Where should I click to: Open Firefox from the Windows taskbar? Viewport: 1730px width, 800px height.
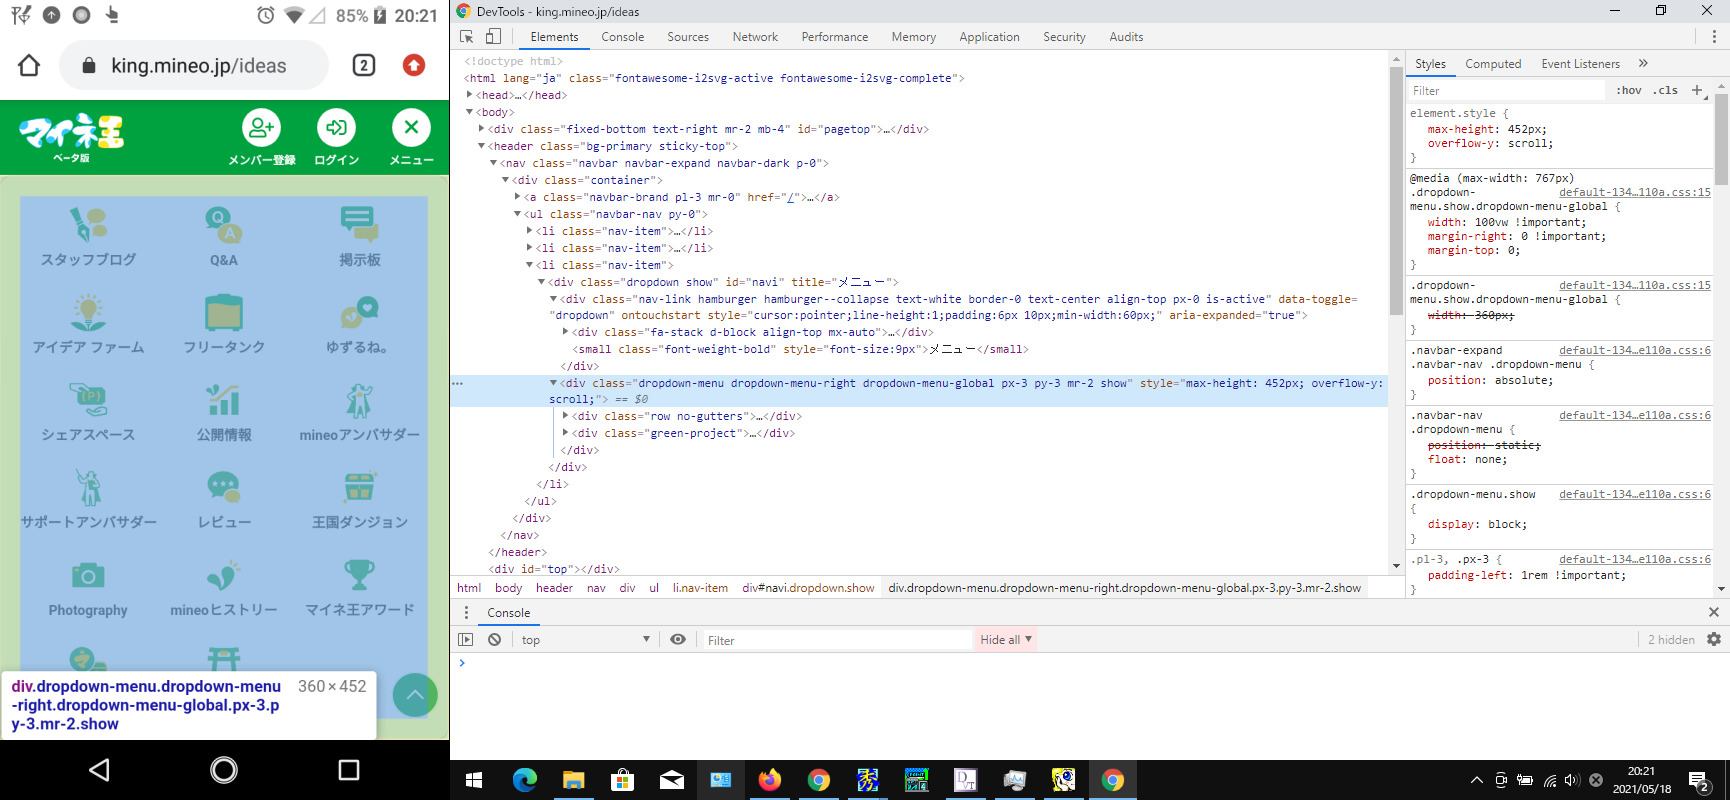pos(769,780)
